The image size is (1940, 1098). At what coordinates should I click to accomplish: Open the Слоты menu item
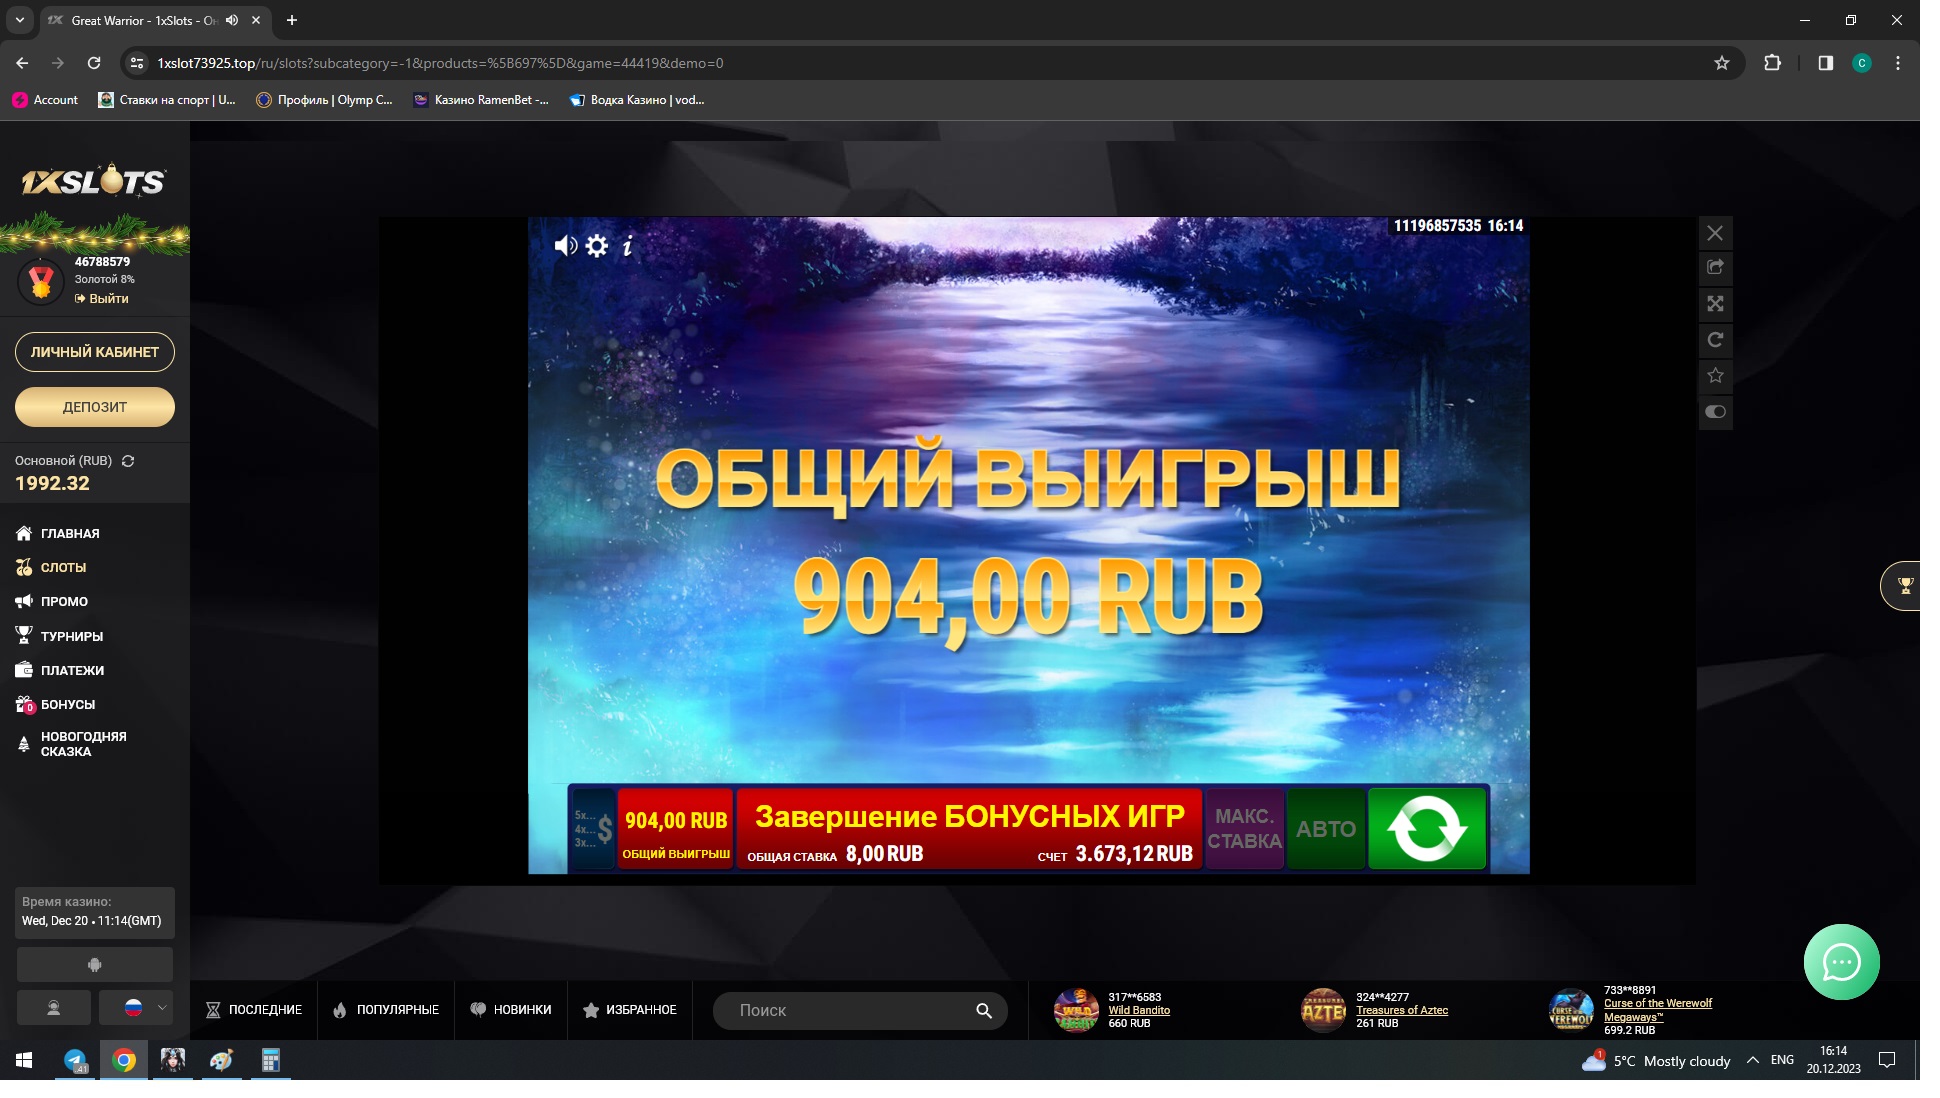tap(63, 567)
